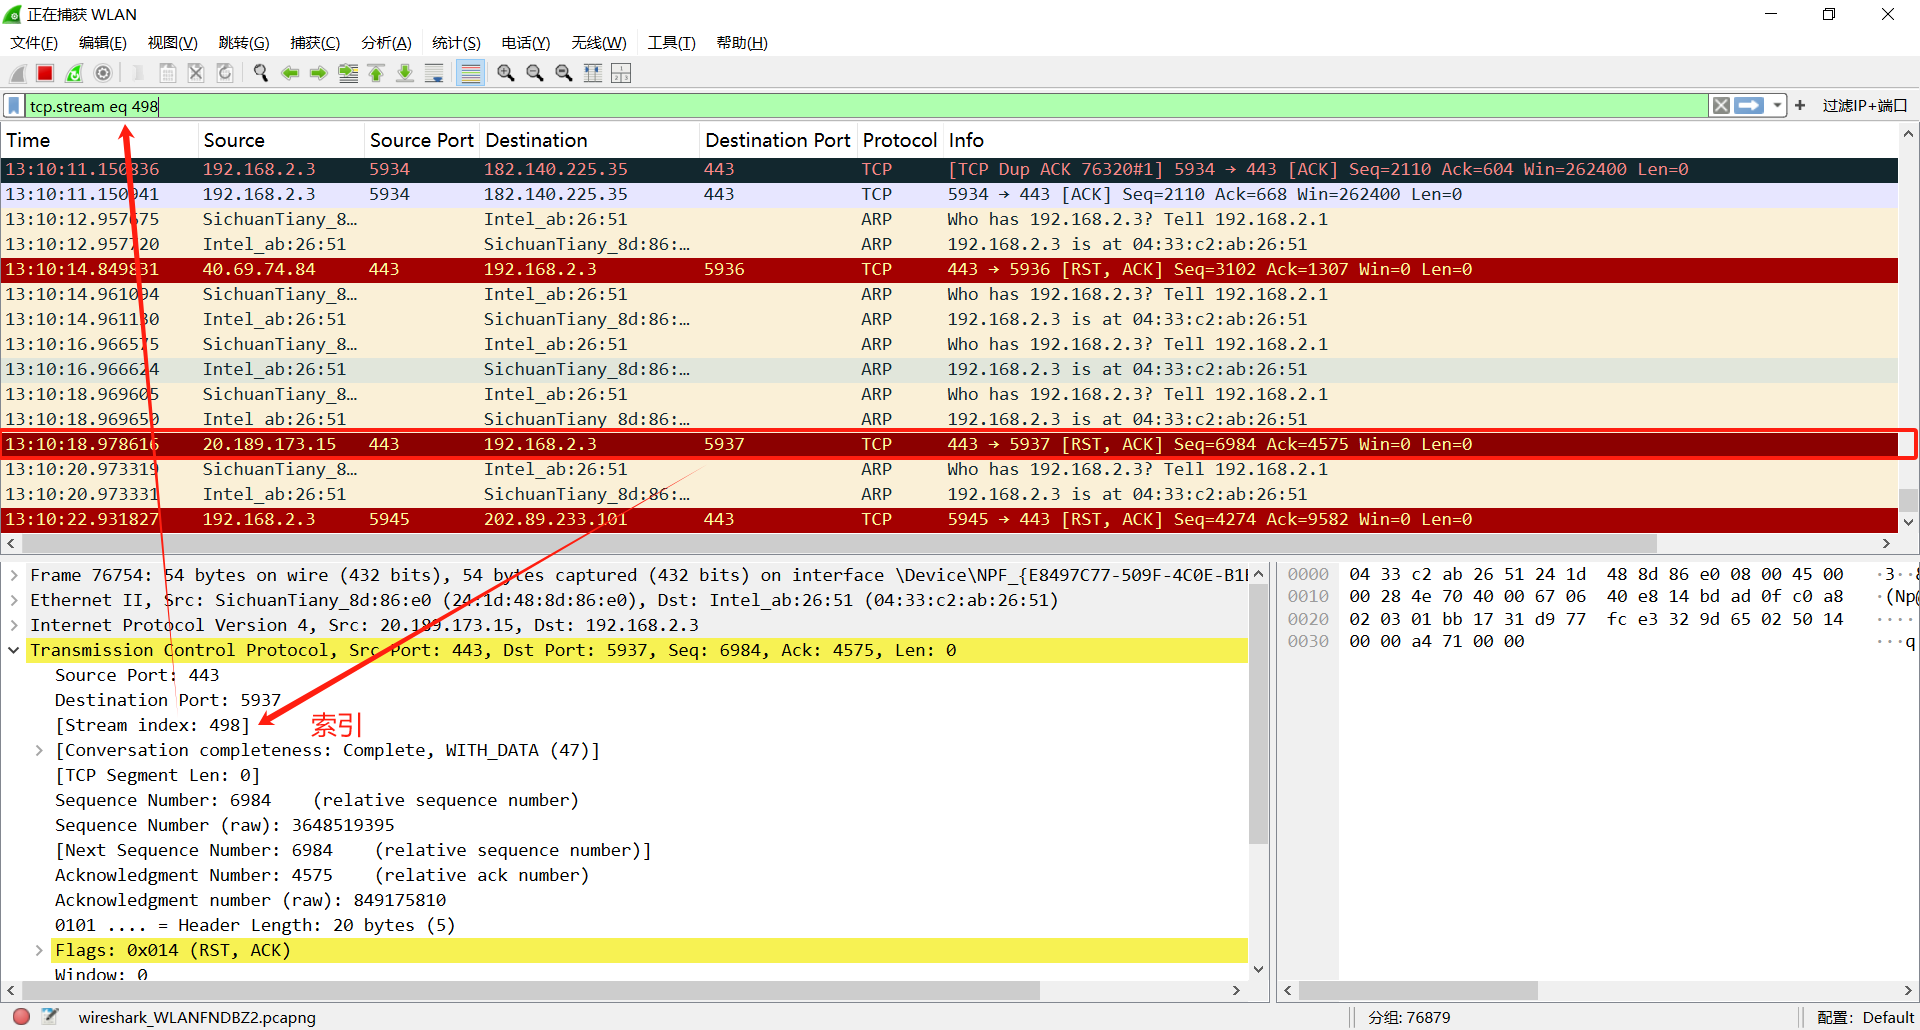Sort by Info column header

coord(1420,141)
